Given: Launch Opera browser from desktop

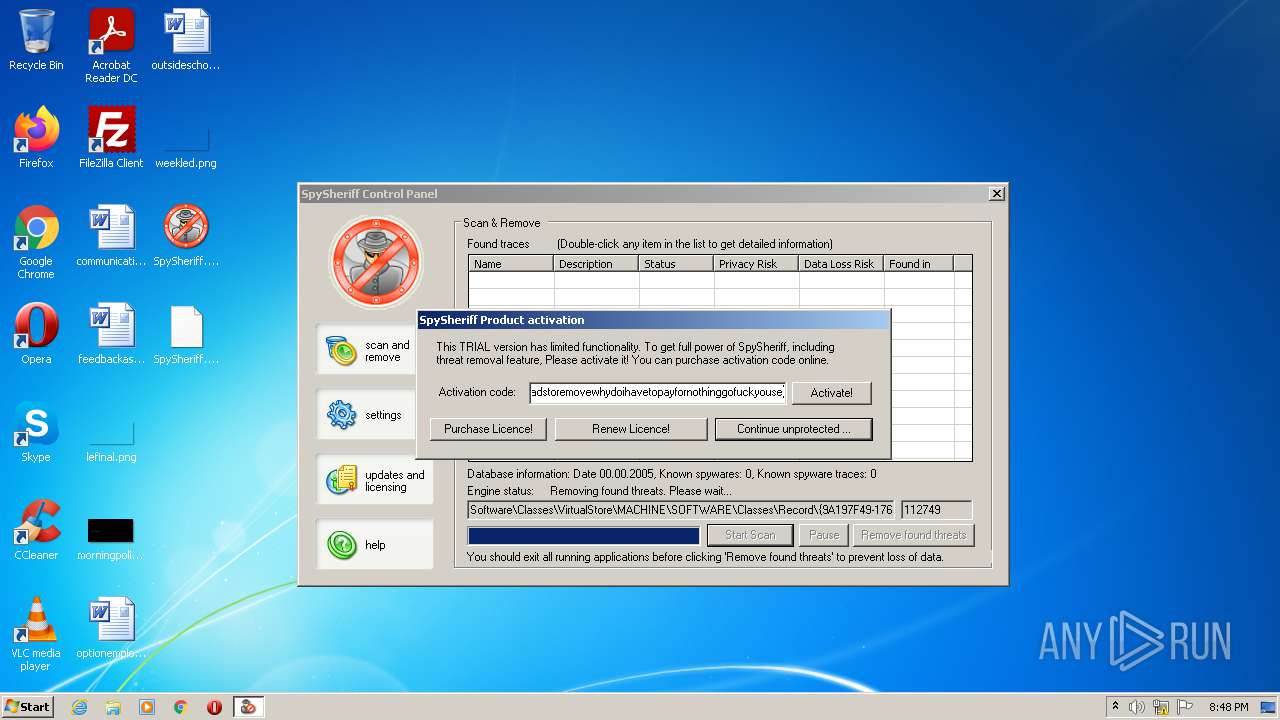Looking at the screenshot, I should tap(36, 334).
